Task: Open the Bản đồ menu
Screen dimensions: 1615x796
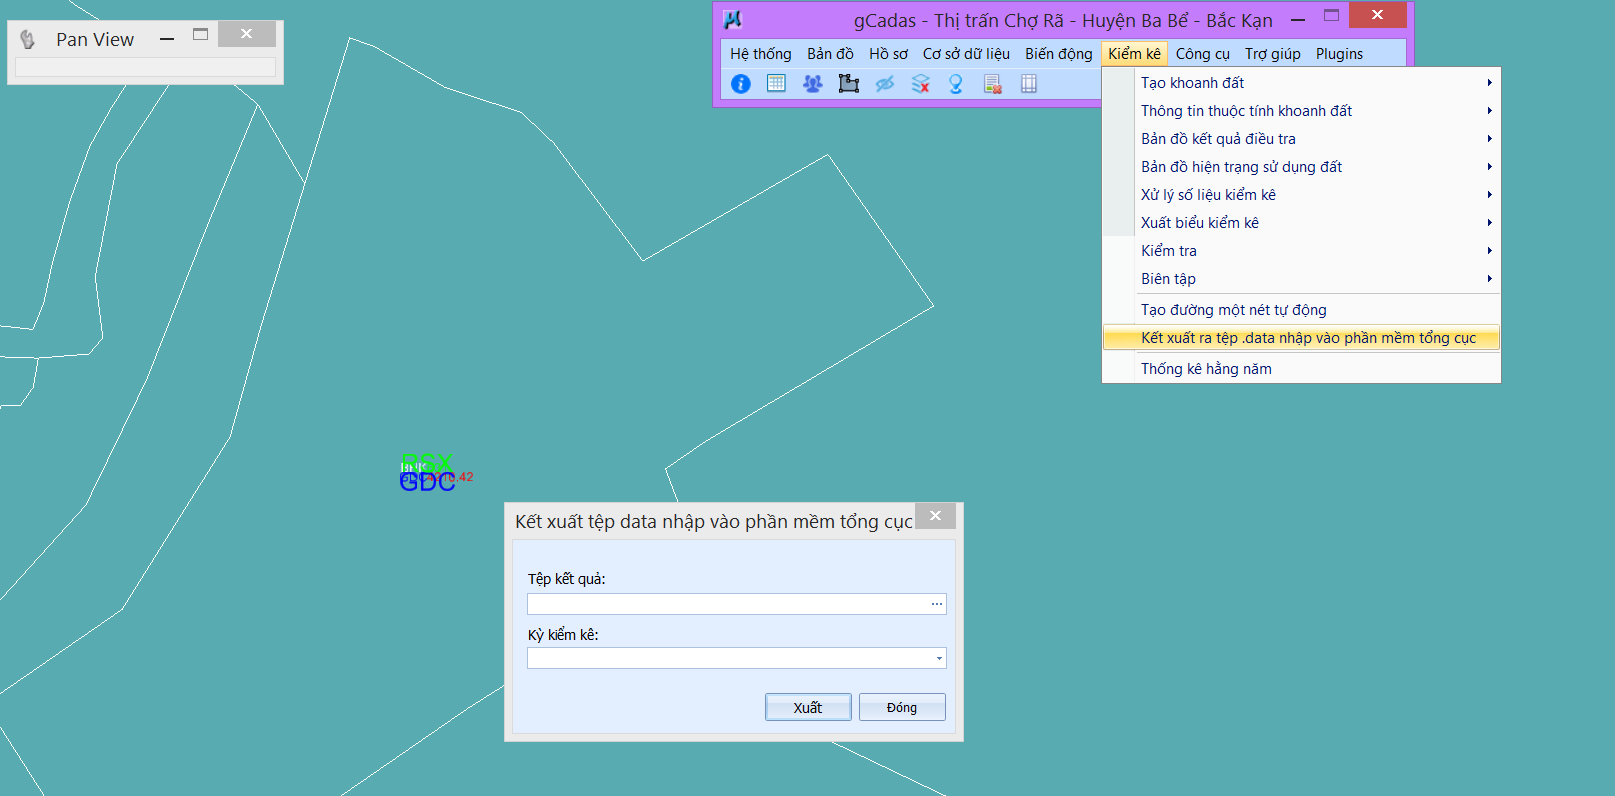Action: (x=830, y=54)
